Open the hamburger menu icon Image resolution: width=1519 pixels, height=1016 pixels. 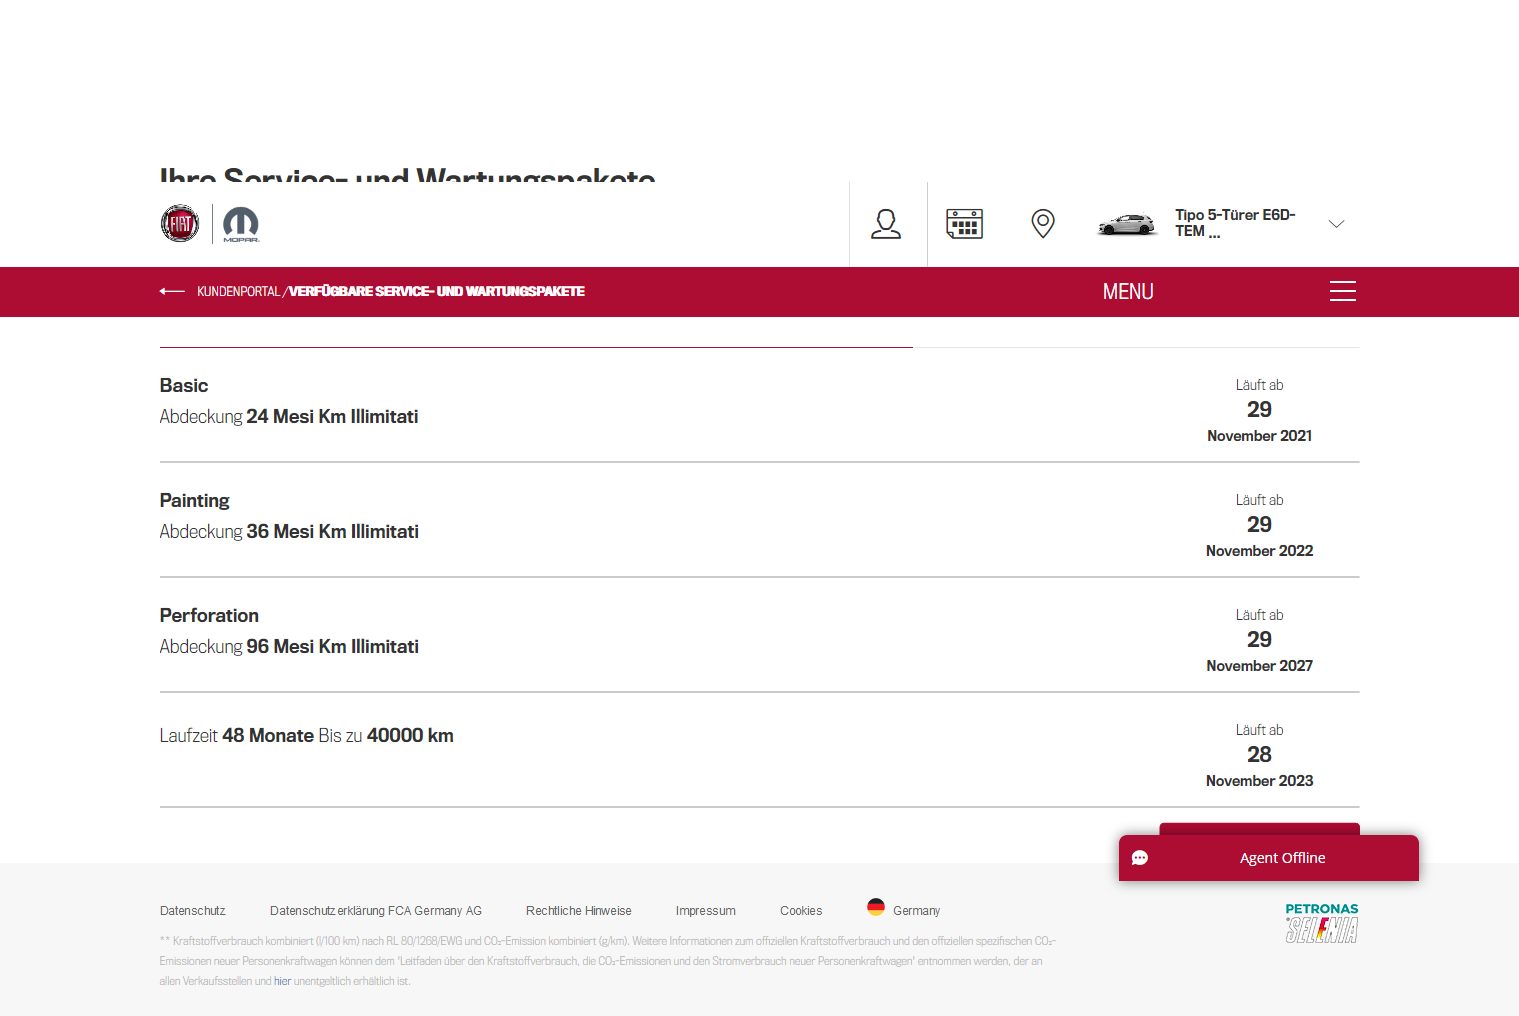[1342, 292]
